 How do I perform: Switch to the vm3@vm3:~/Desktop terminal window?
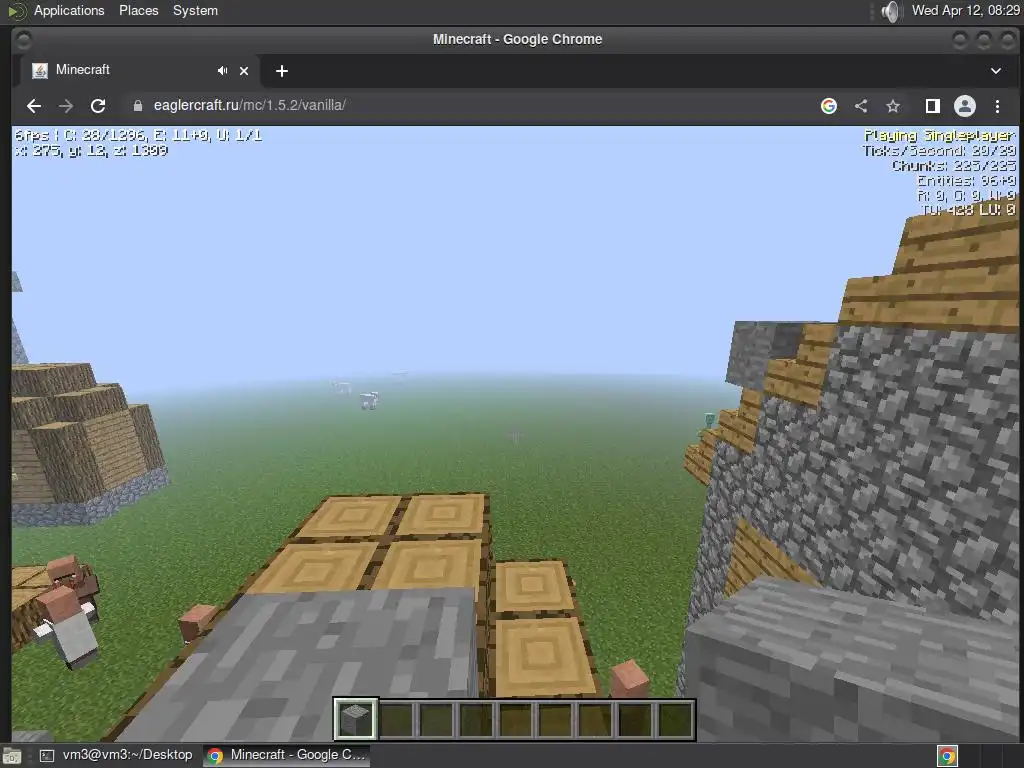tap(118, 755)
